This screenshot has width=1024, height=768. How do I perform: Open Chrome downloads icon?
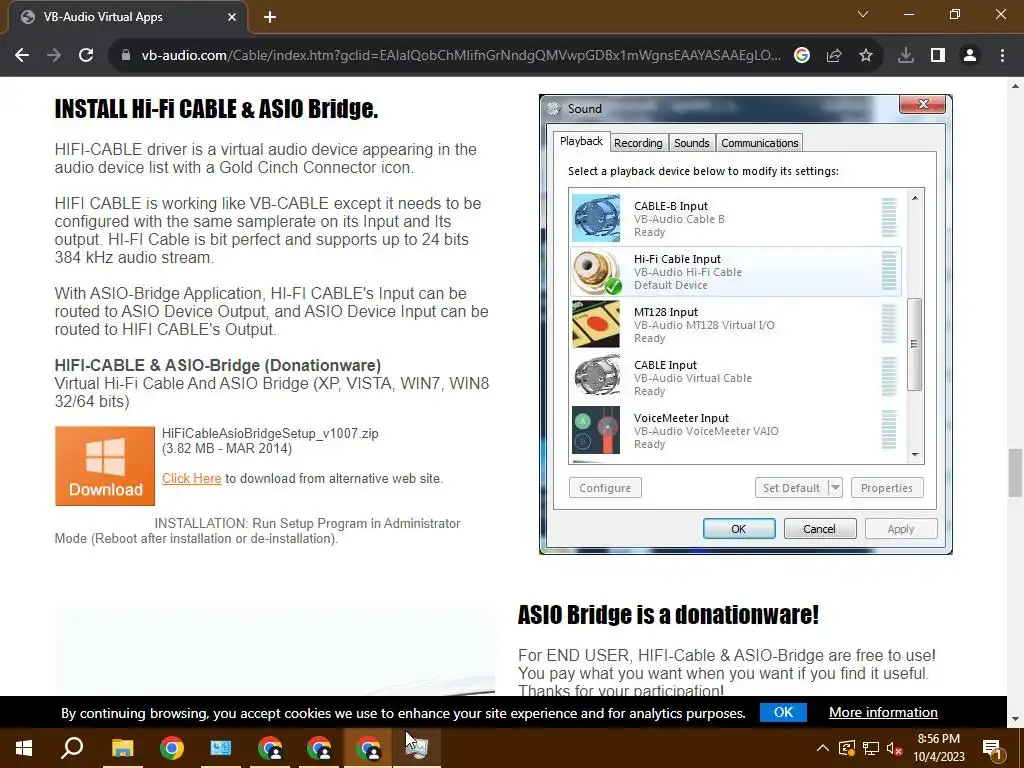point(906,56)
